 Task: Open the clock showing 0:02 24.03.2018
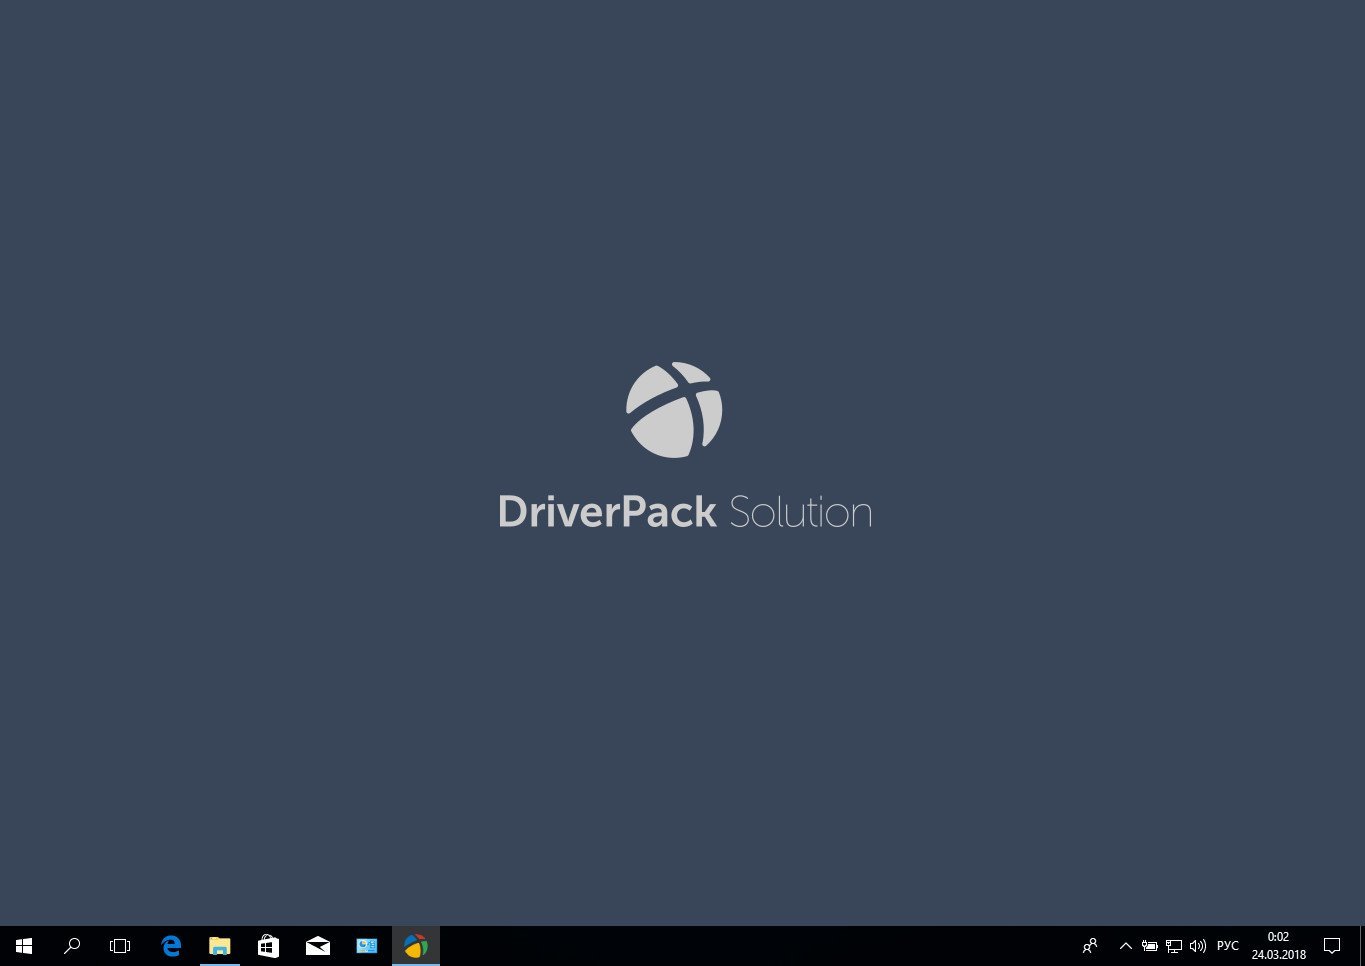coord(1279,946)
